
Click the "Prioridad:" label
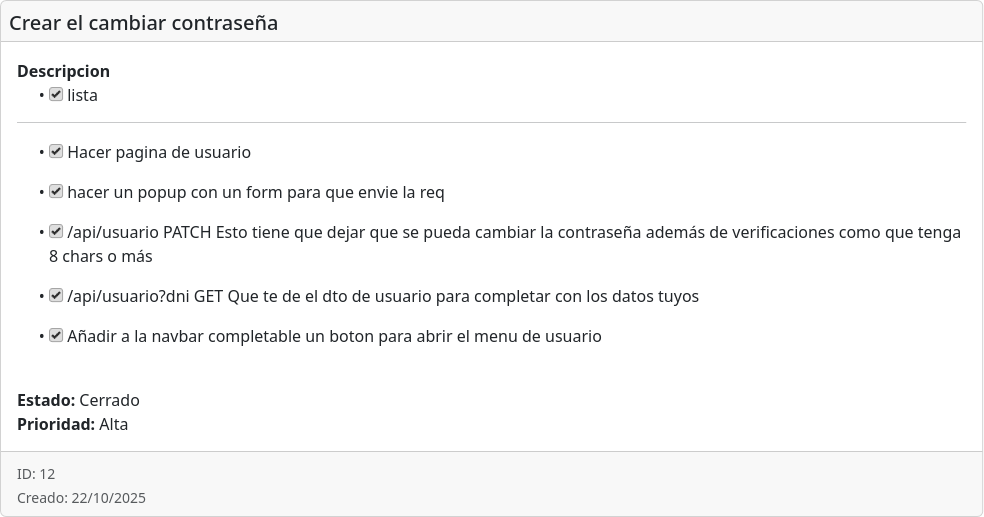coord(56,425)
